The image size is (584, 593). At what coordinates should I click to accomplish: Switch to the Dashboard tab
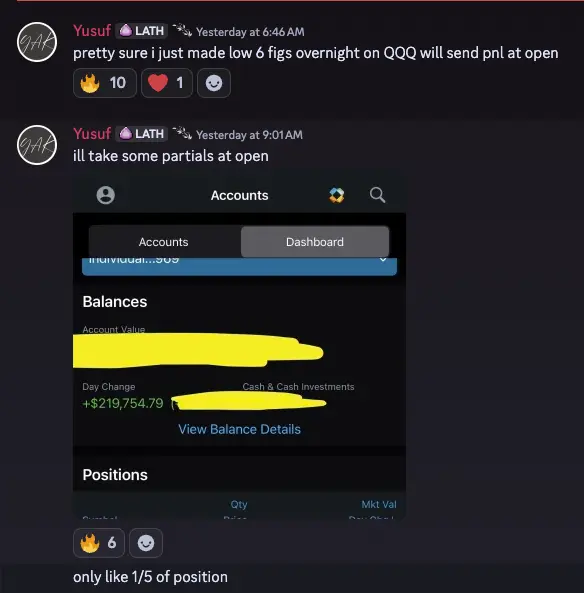[x=315, y=242]
